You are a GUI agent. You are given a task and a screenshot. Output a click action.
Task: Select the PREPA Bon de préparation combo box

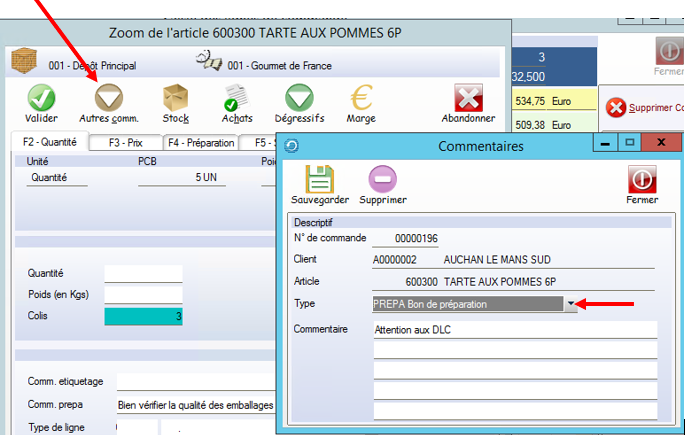coord(468,303)
